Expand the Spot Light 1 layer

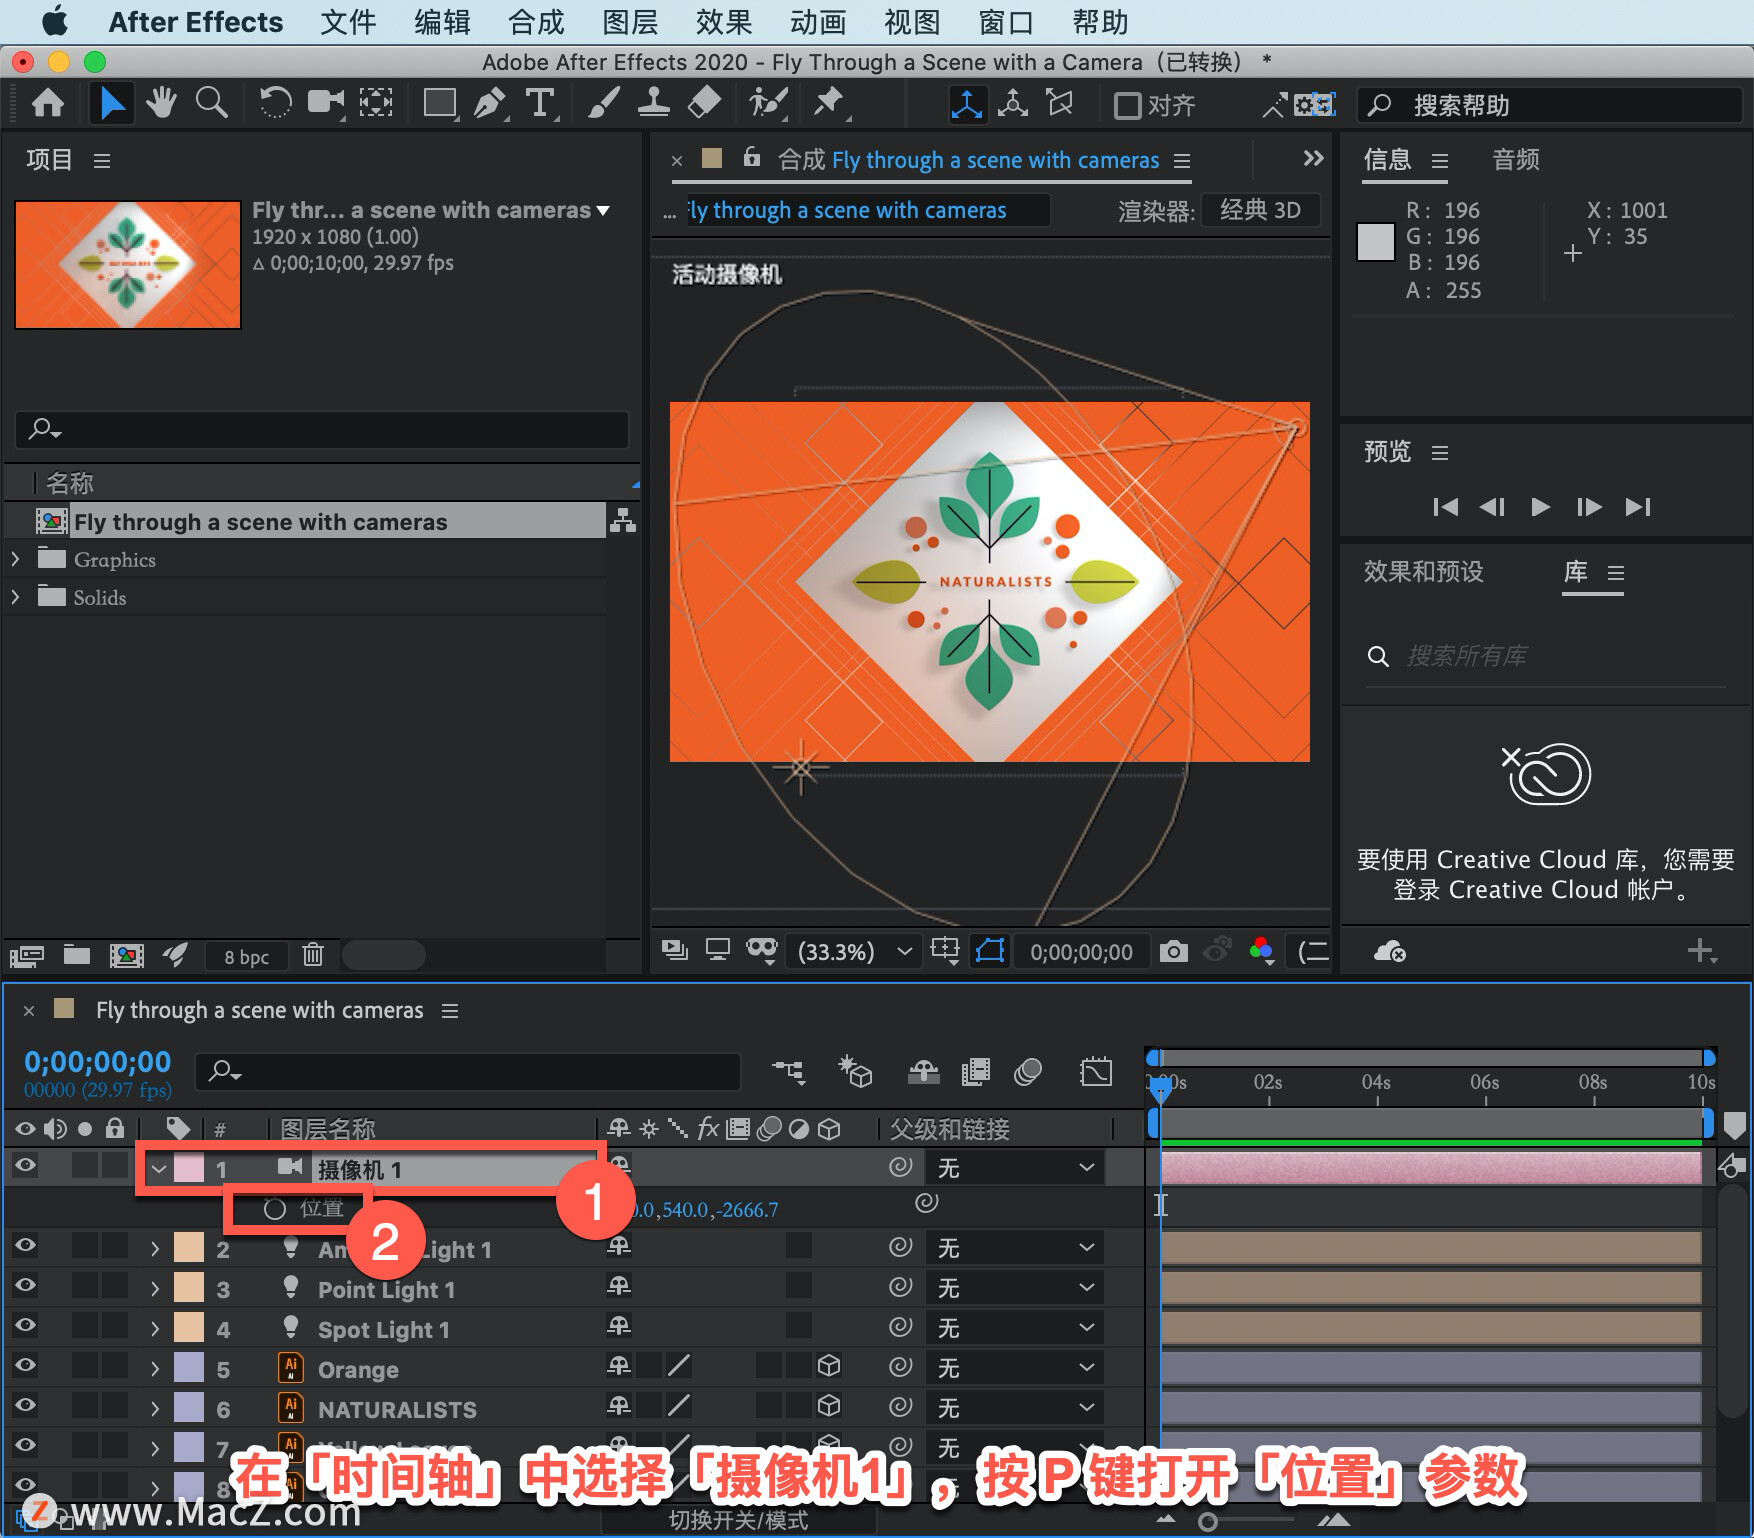154,1329
